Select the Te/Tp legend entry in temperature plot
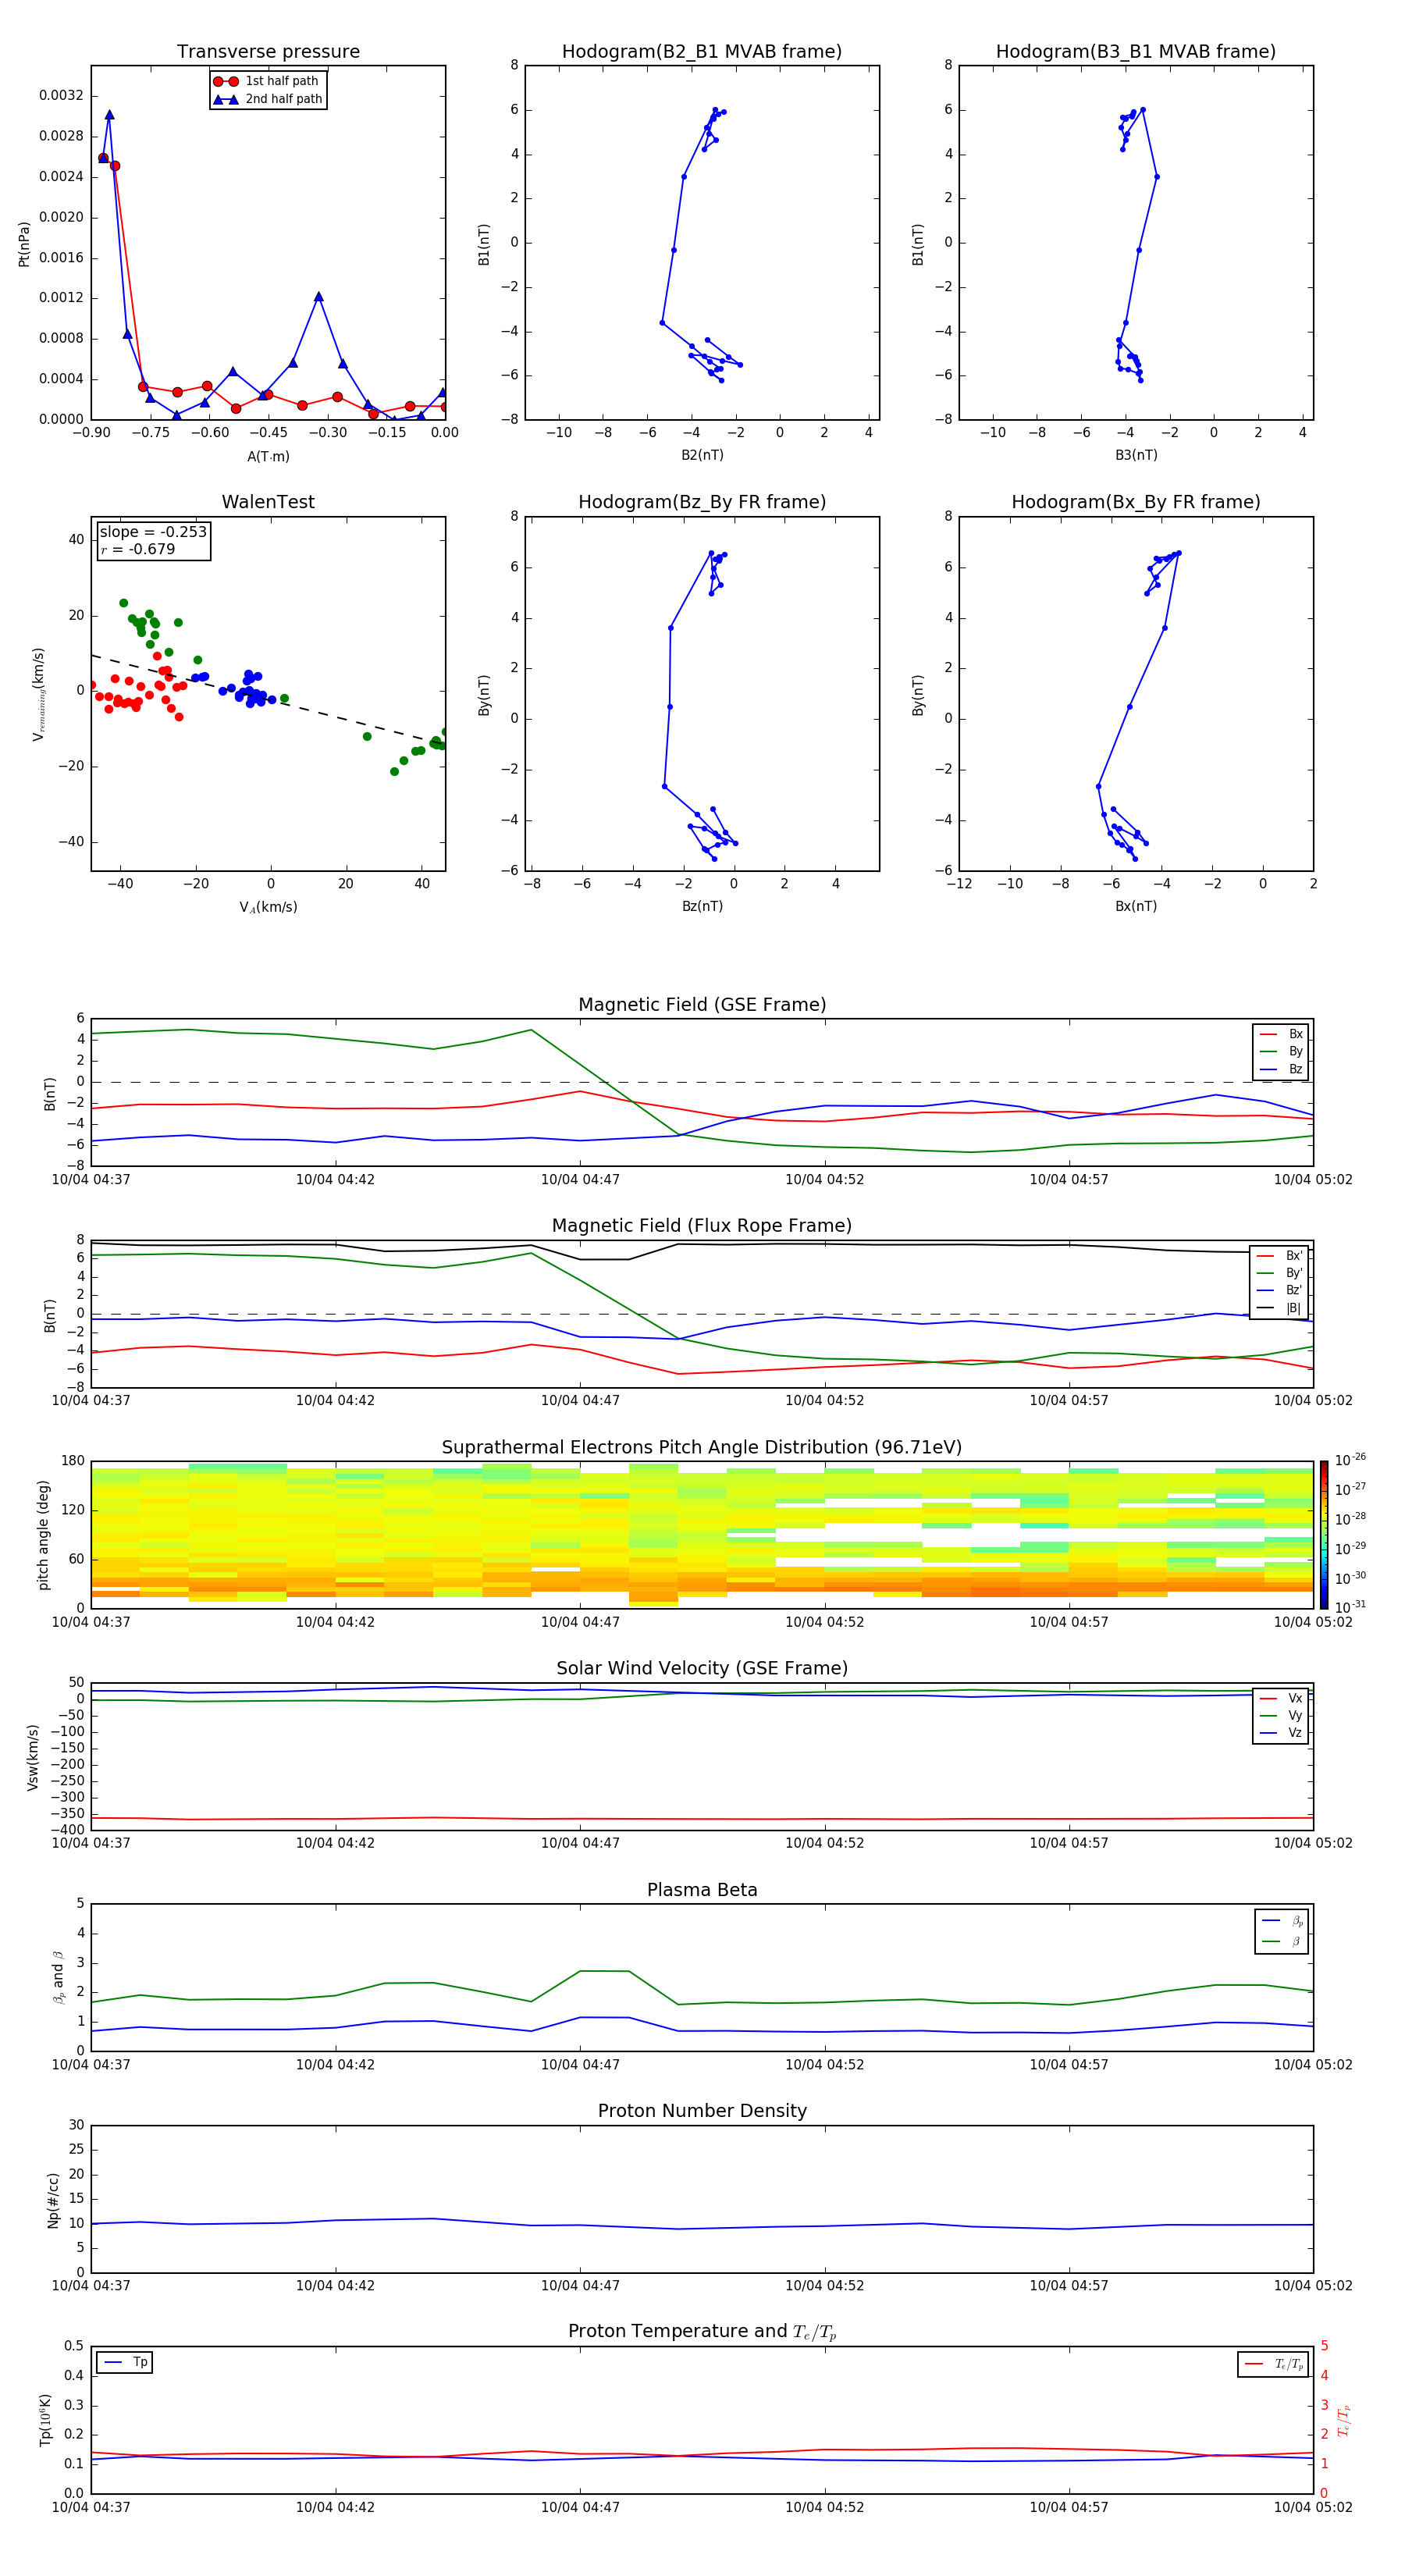This screenshot has height=2576, width=1405. (1273, 2364)
